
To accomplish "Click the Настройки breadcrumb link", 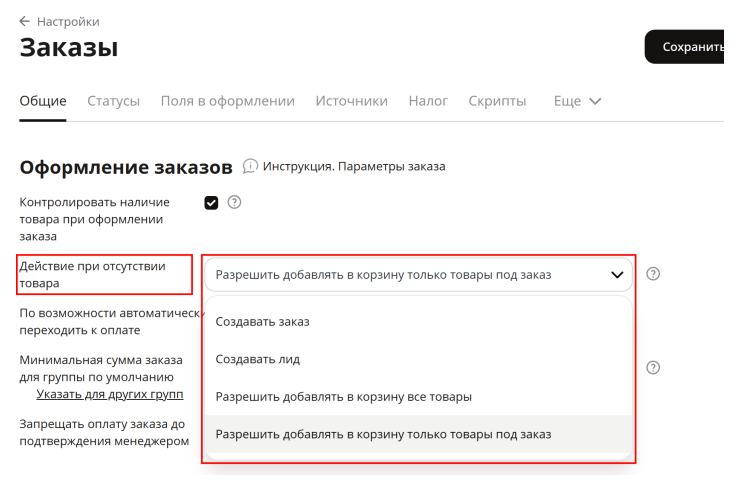I will click(68, 22).
